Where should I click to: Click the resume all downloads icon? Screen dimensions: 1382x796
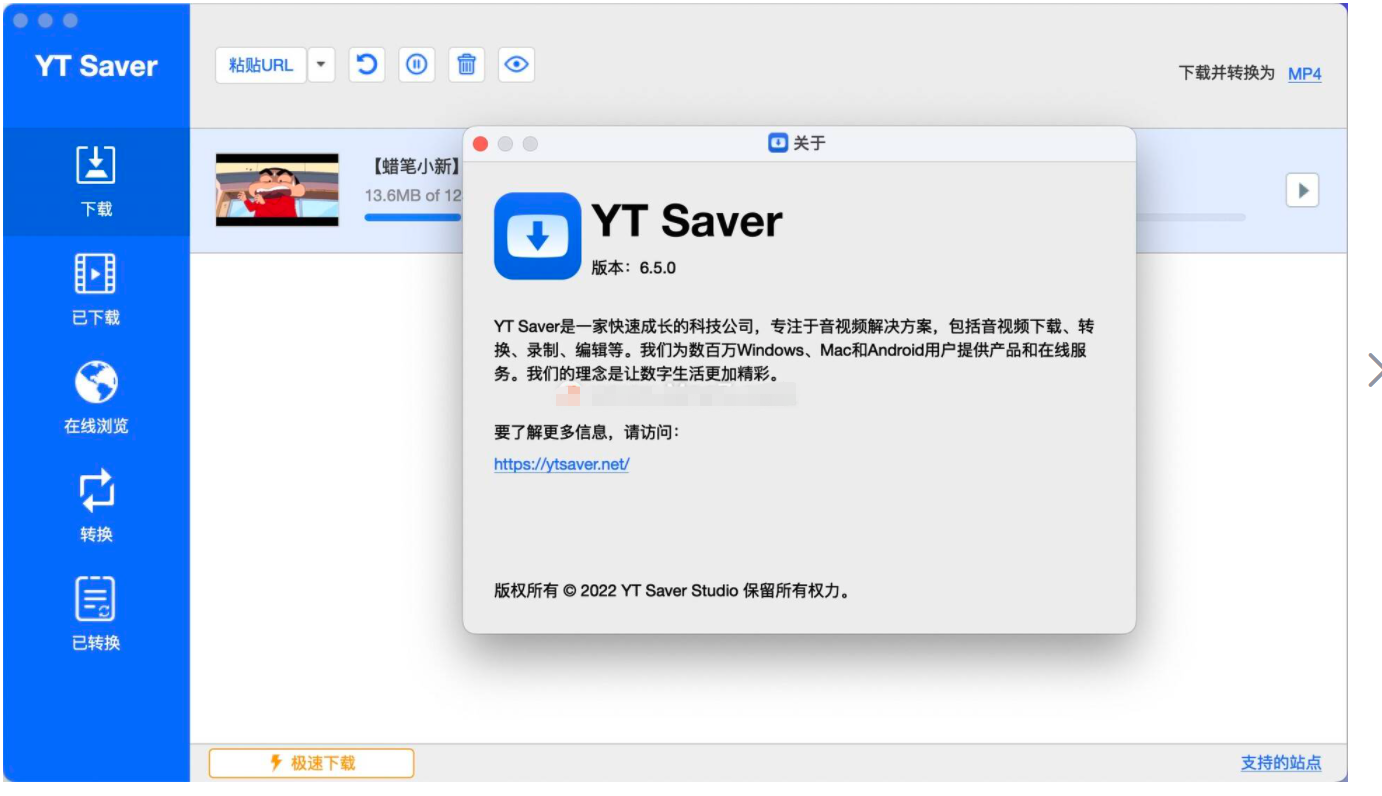point(367,65)
